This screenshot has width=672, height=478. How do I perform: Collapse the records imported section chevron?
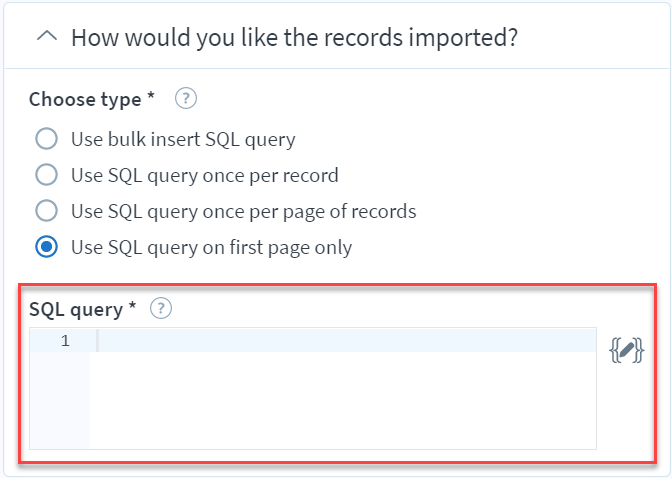tap(47, 36)
